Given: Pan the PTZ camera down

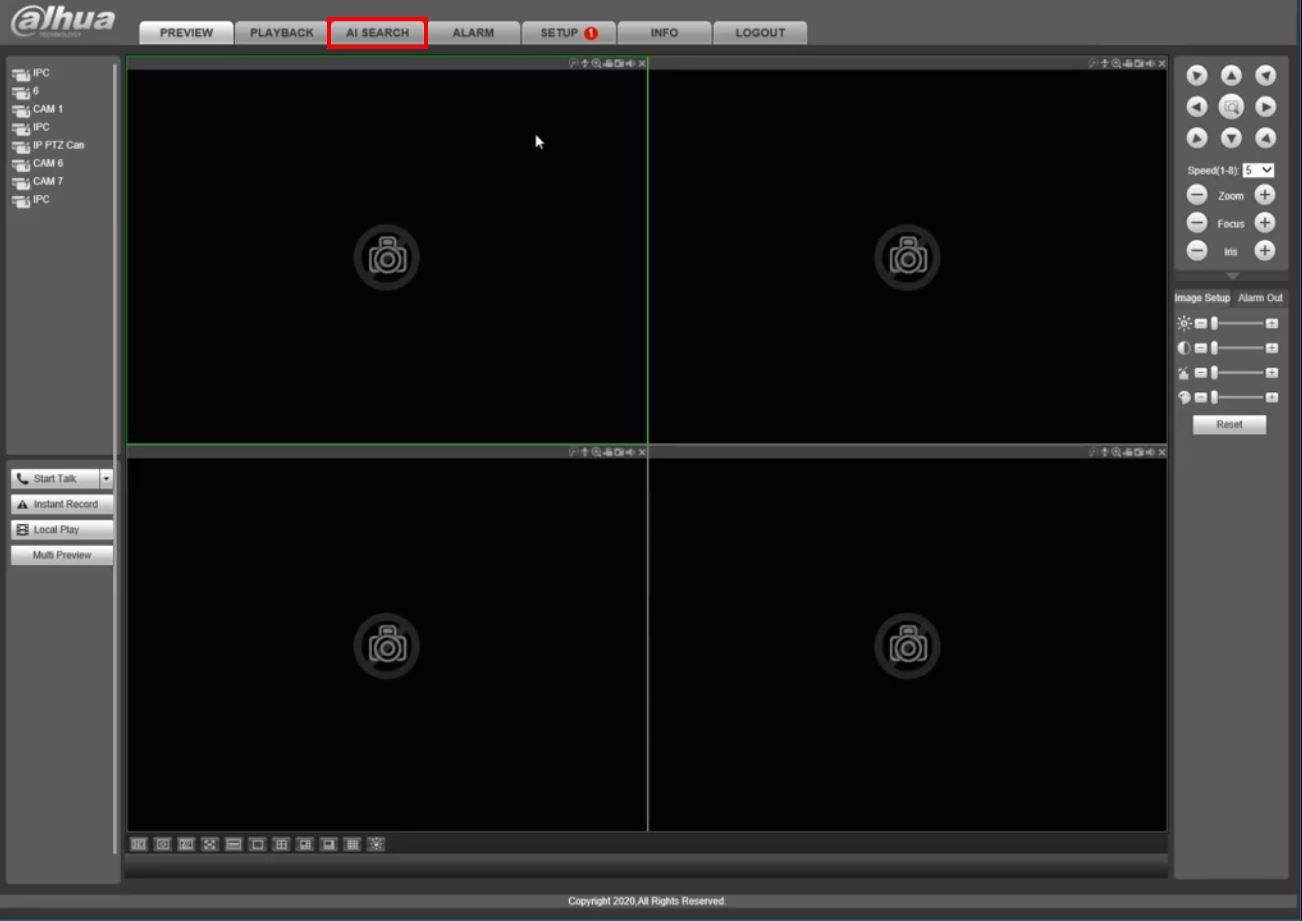Looking at the screenshot, I should coord(1231,137).
